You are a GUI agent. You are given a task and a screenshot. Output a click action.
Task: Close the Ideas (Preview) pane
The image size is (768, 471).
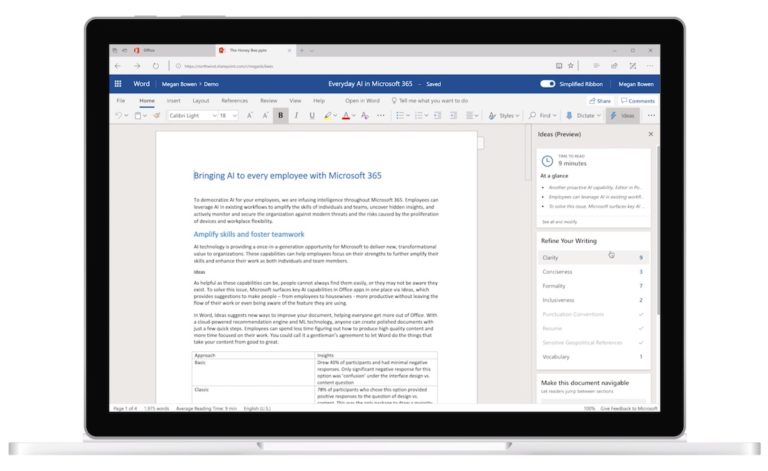coord(650,134)
